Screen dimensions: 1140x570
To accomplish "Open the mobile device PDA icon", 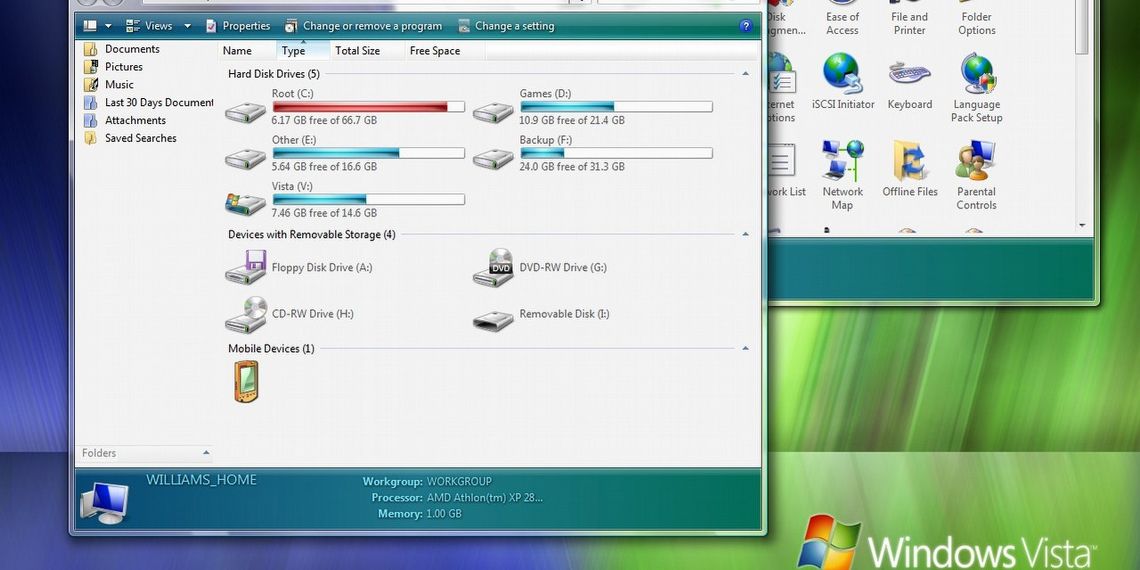I will pyautogui.click(x=246, y=381).
